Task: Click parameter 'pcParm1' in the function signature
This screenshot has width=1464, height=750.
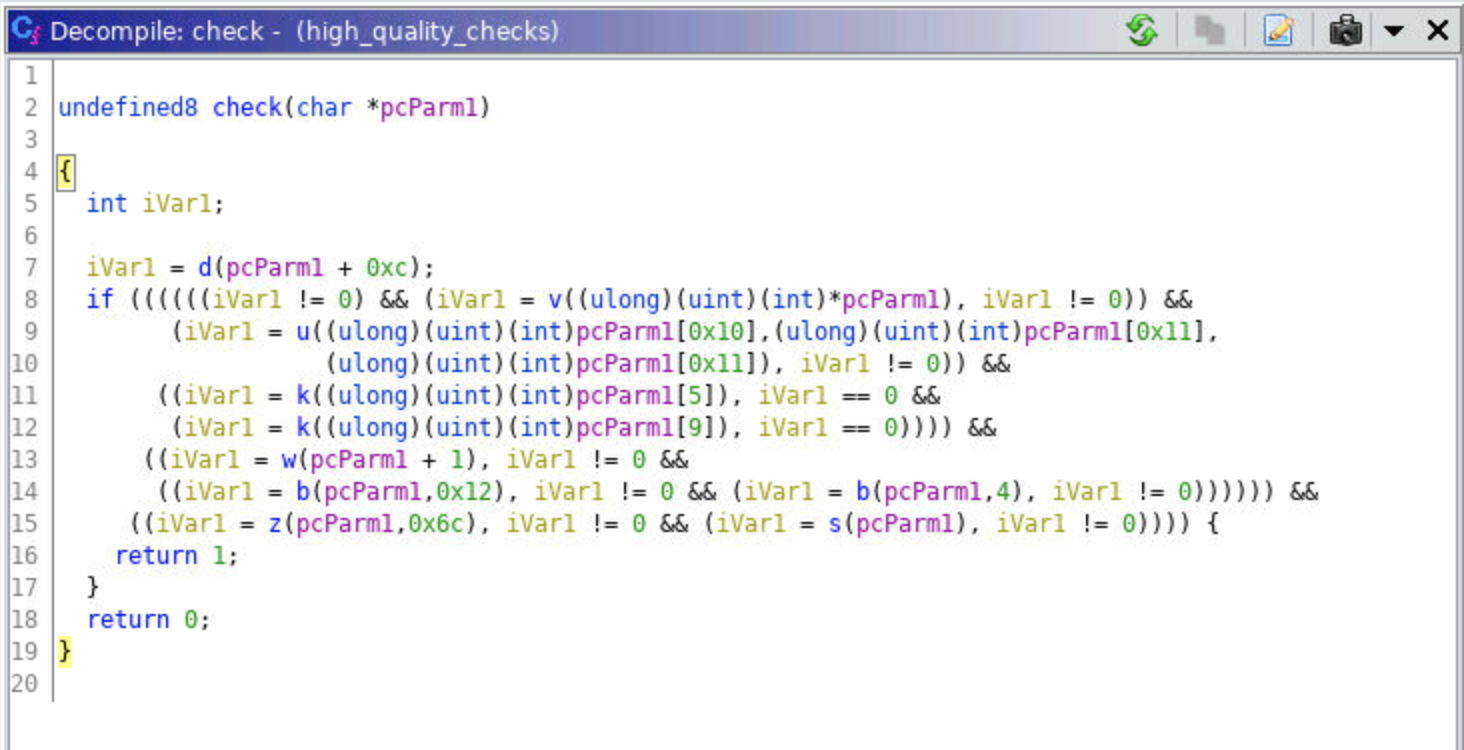Action: coord(429,108)
